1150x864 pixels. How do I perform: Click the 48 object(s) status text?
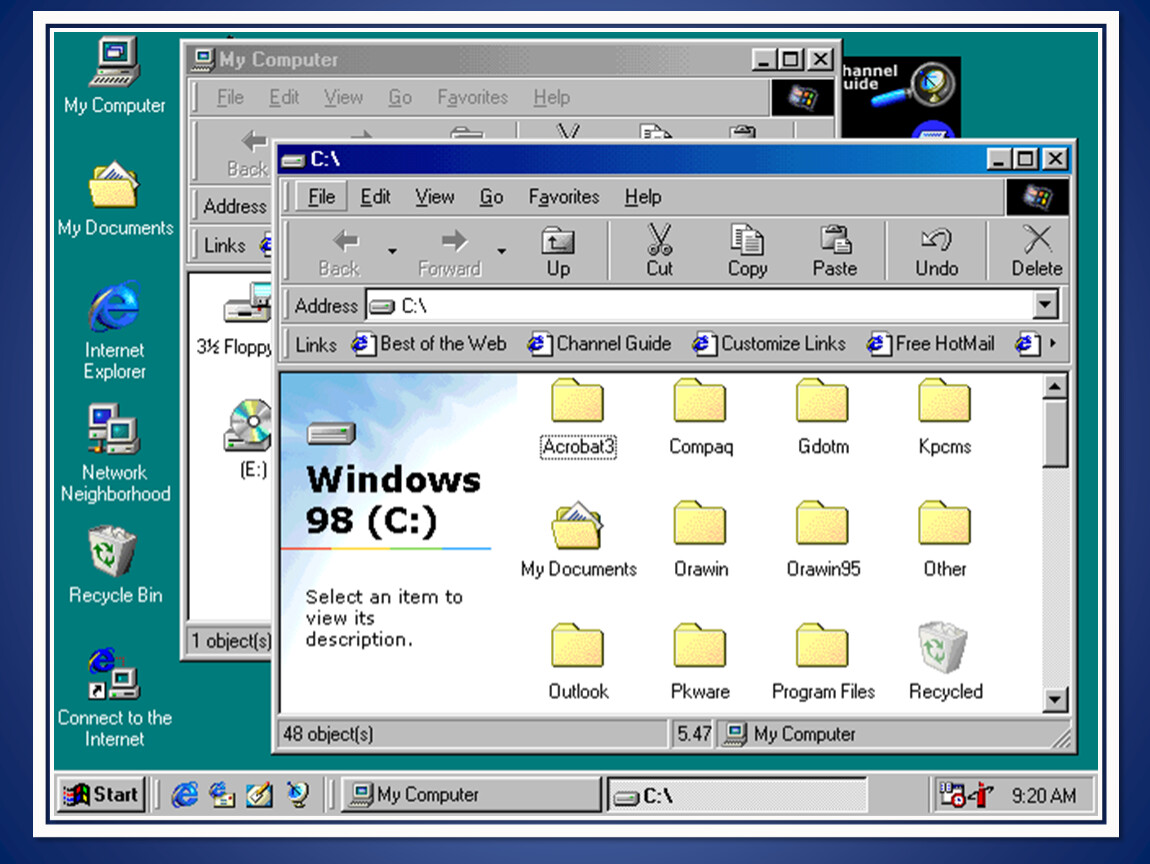pyautogui.click(x=329, y=733)
